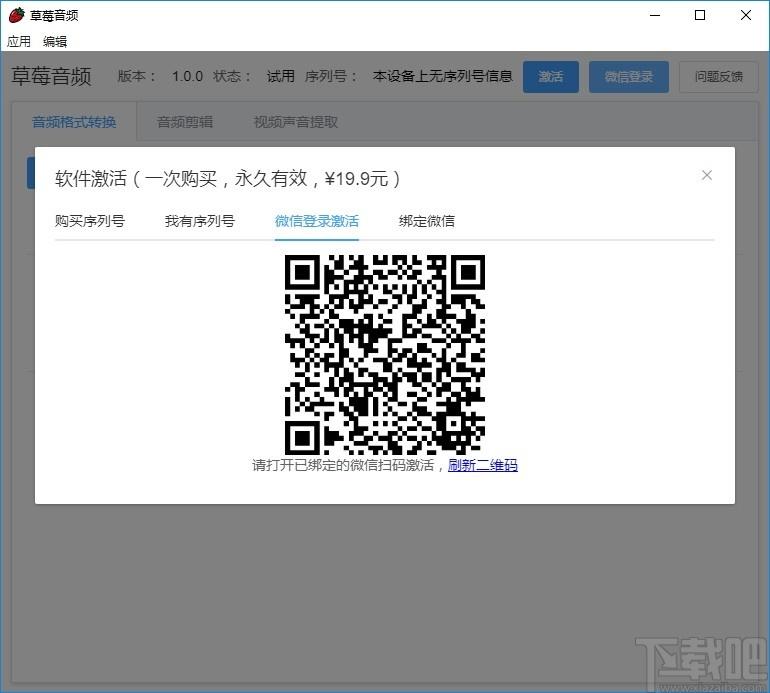Image resolution: width=770 pixels, height=693 pixels.
Task: Click the blue 激活 button
Action: click(x=550, y=77)
